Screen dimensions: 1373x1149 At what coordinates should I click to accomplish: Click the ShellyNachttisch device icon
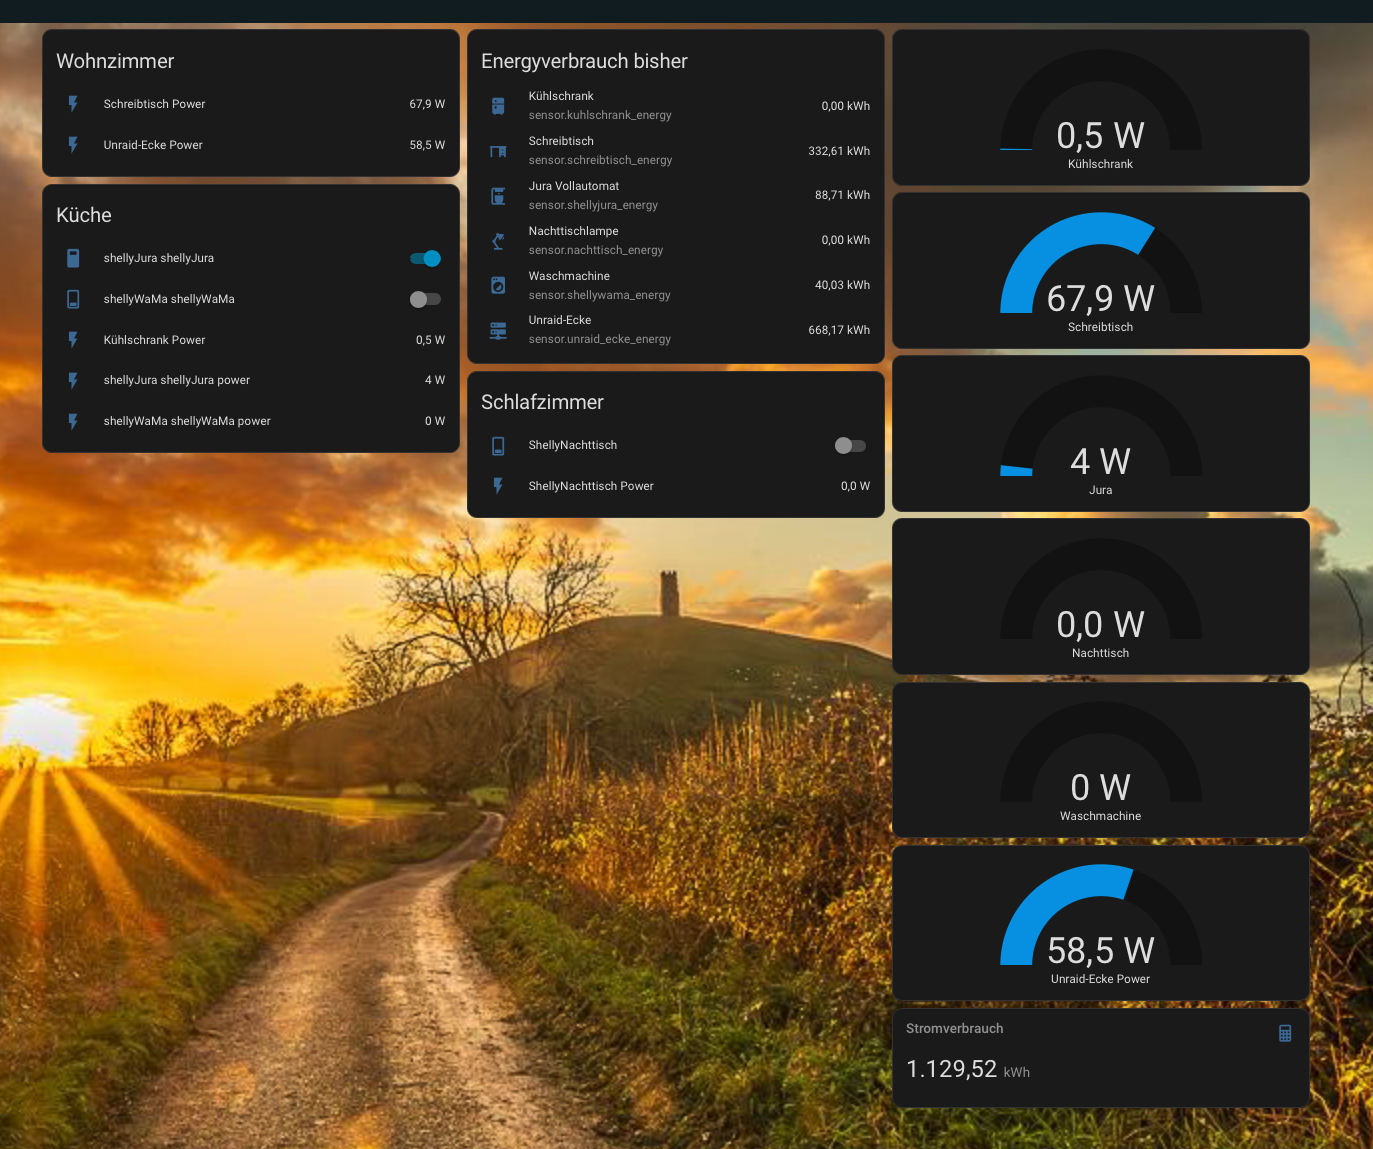click(x=498, y=446)
